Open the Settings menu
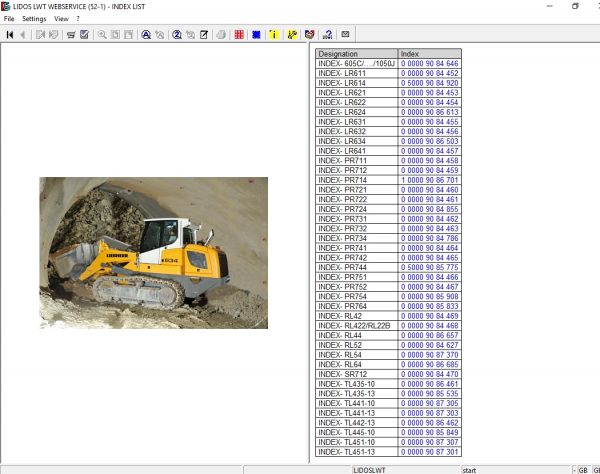This screenshot has height=474, width=600. pyautogui.click(x=34, y=19)
